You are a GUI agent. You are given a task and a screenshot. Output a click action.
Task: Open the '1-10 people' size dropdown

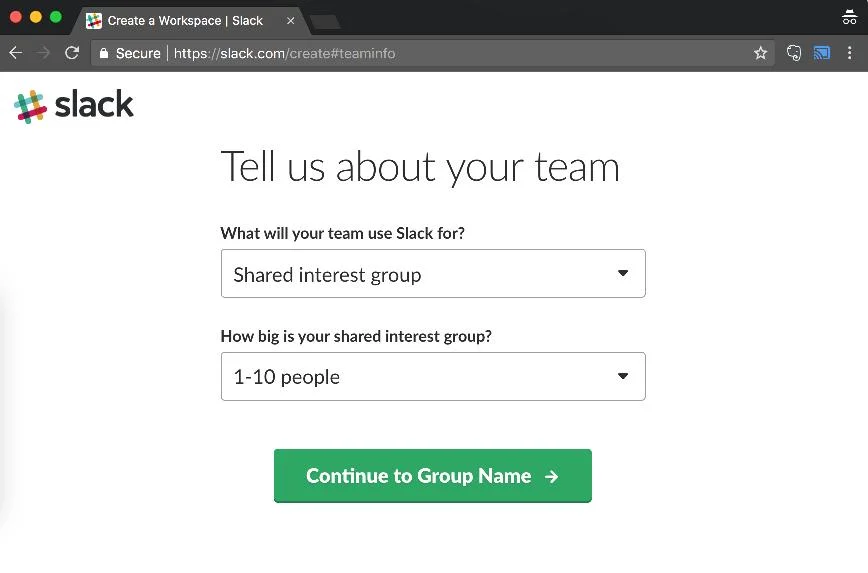tap(433, 376)
